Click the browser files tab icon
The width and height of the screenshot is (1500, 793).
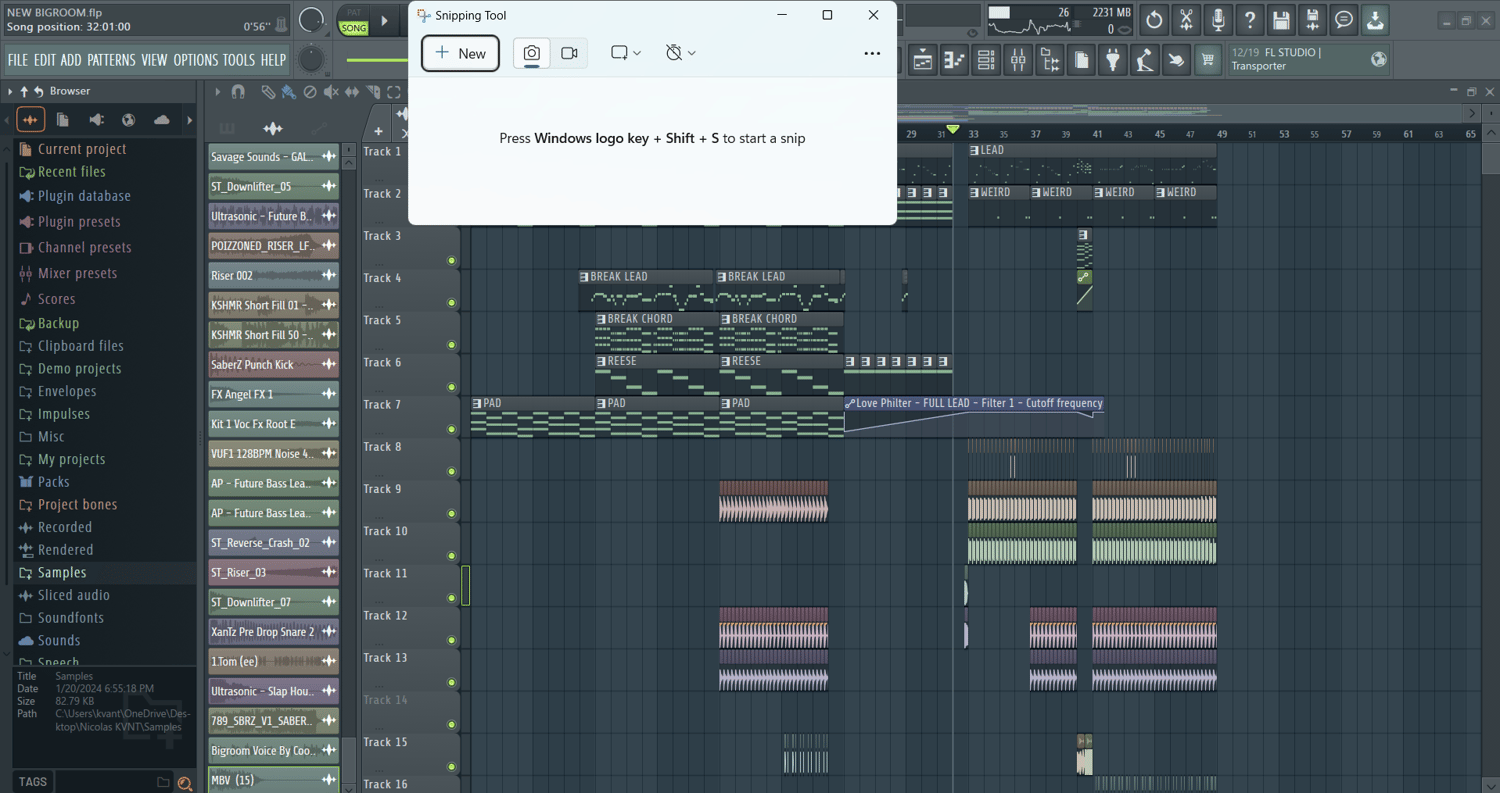coord(63,120)
